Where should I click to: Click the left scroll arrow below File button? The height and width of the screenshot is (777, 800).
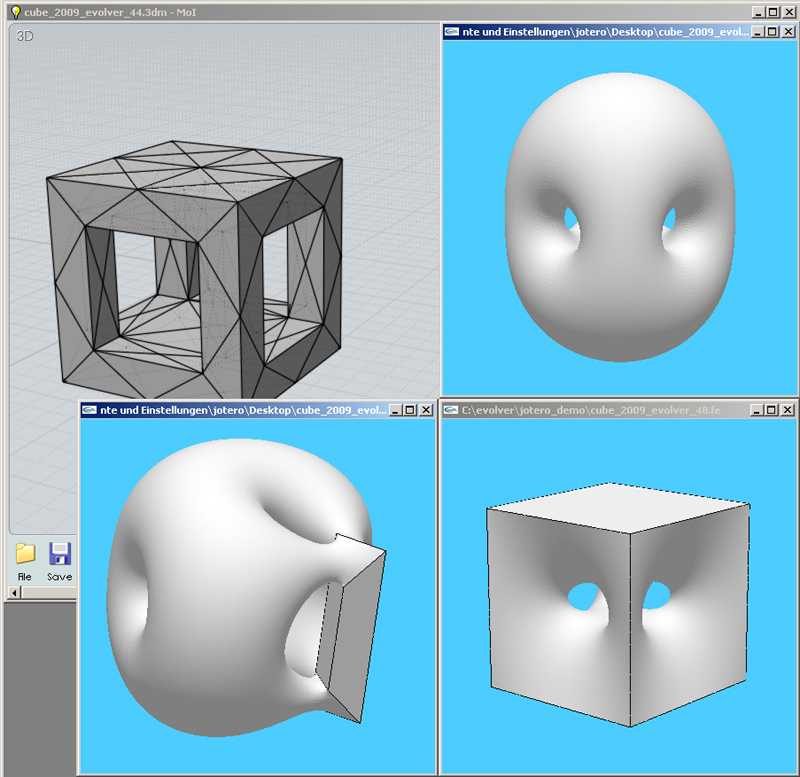pos(13,592)
